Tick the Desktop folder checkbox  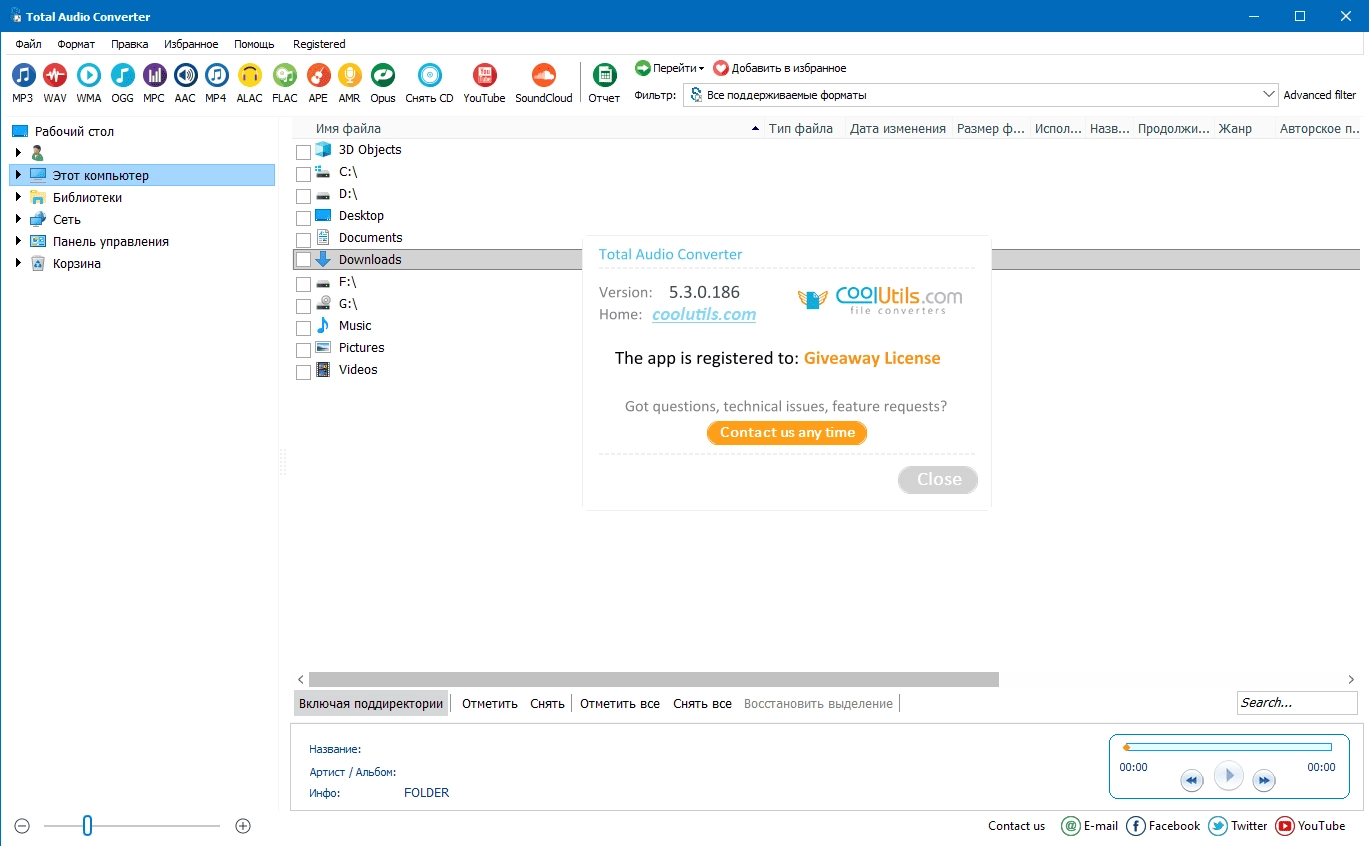pyautogui.click(x=304, y=218)
